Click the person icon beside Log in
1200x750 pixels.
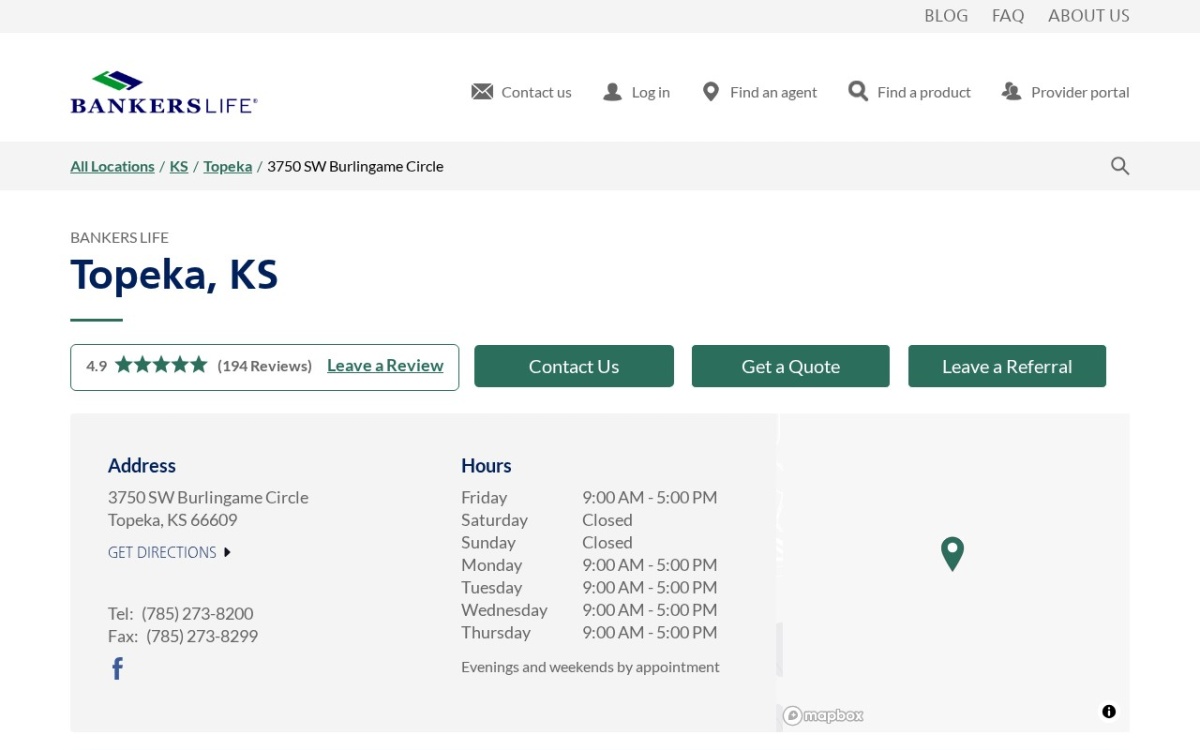click(612, 92)
